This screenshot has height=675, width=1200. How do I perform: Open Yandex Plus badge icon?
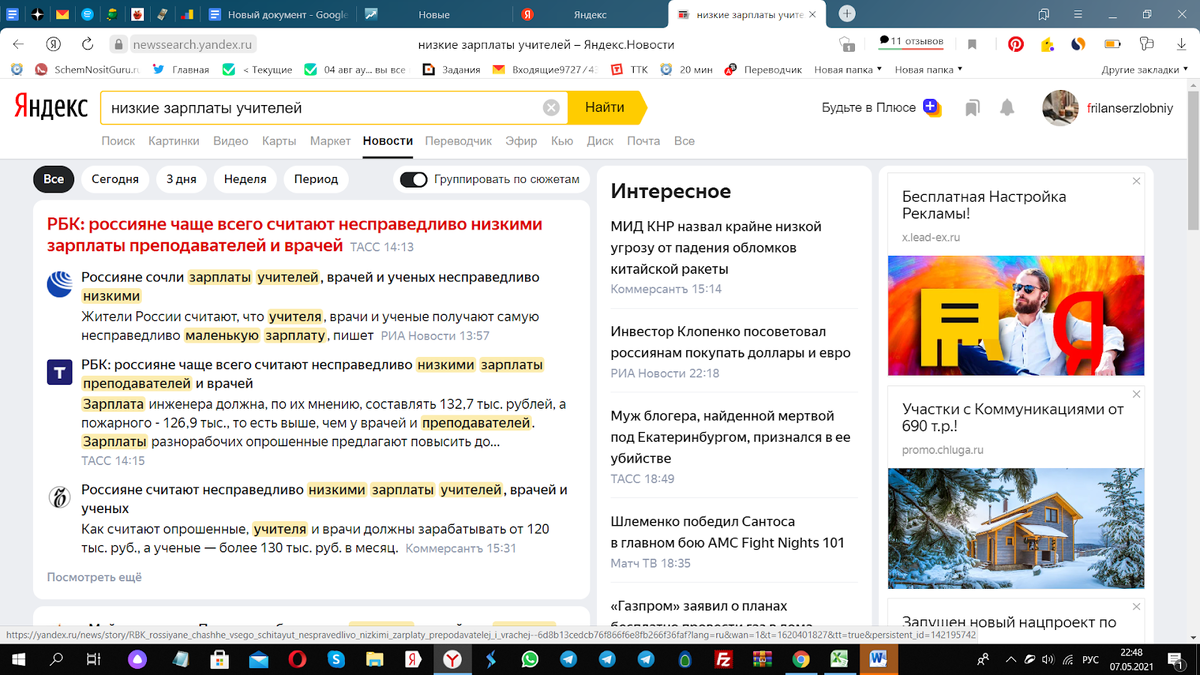coord(931,107)
